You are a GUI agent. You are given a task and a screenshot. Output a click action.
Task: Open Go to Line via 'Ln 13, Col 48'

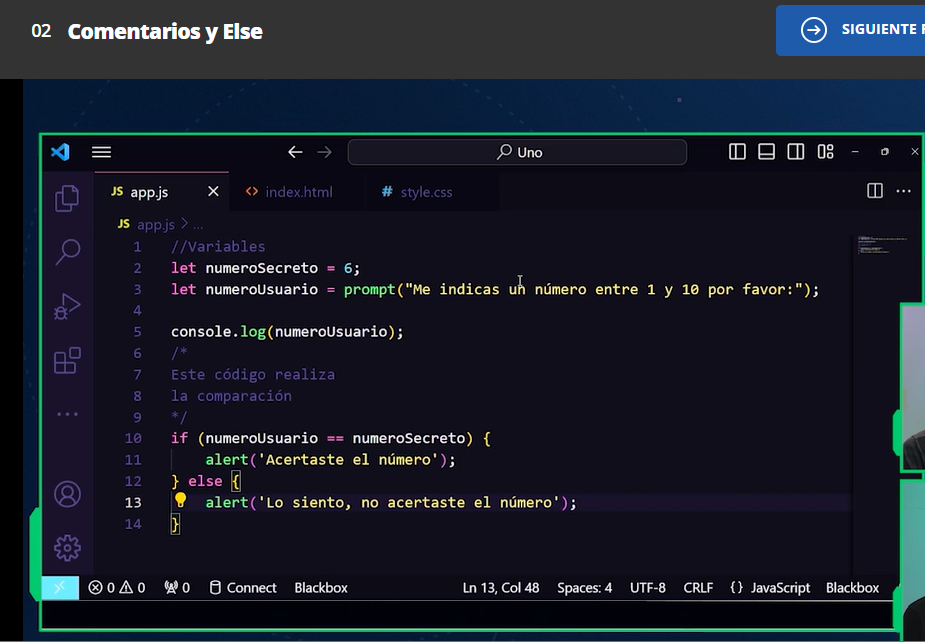(501, 588)
